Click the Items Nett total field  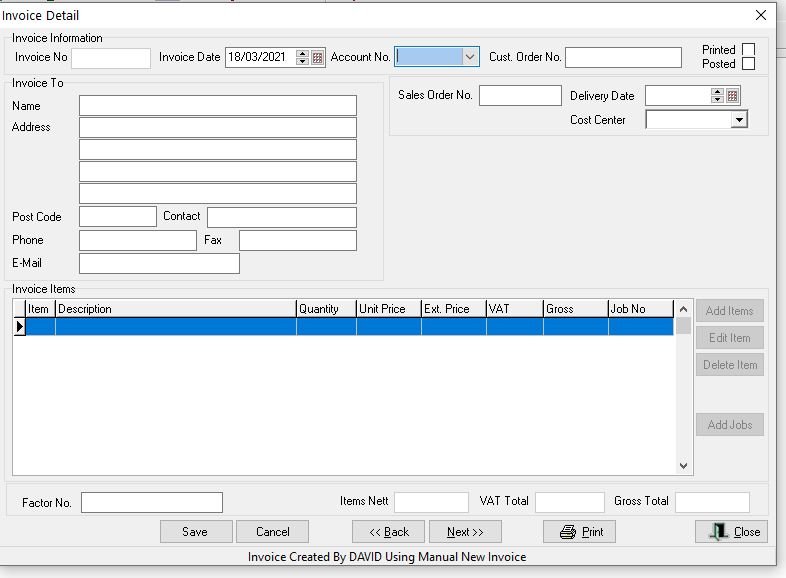431,502
